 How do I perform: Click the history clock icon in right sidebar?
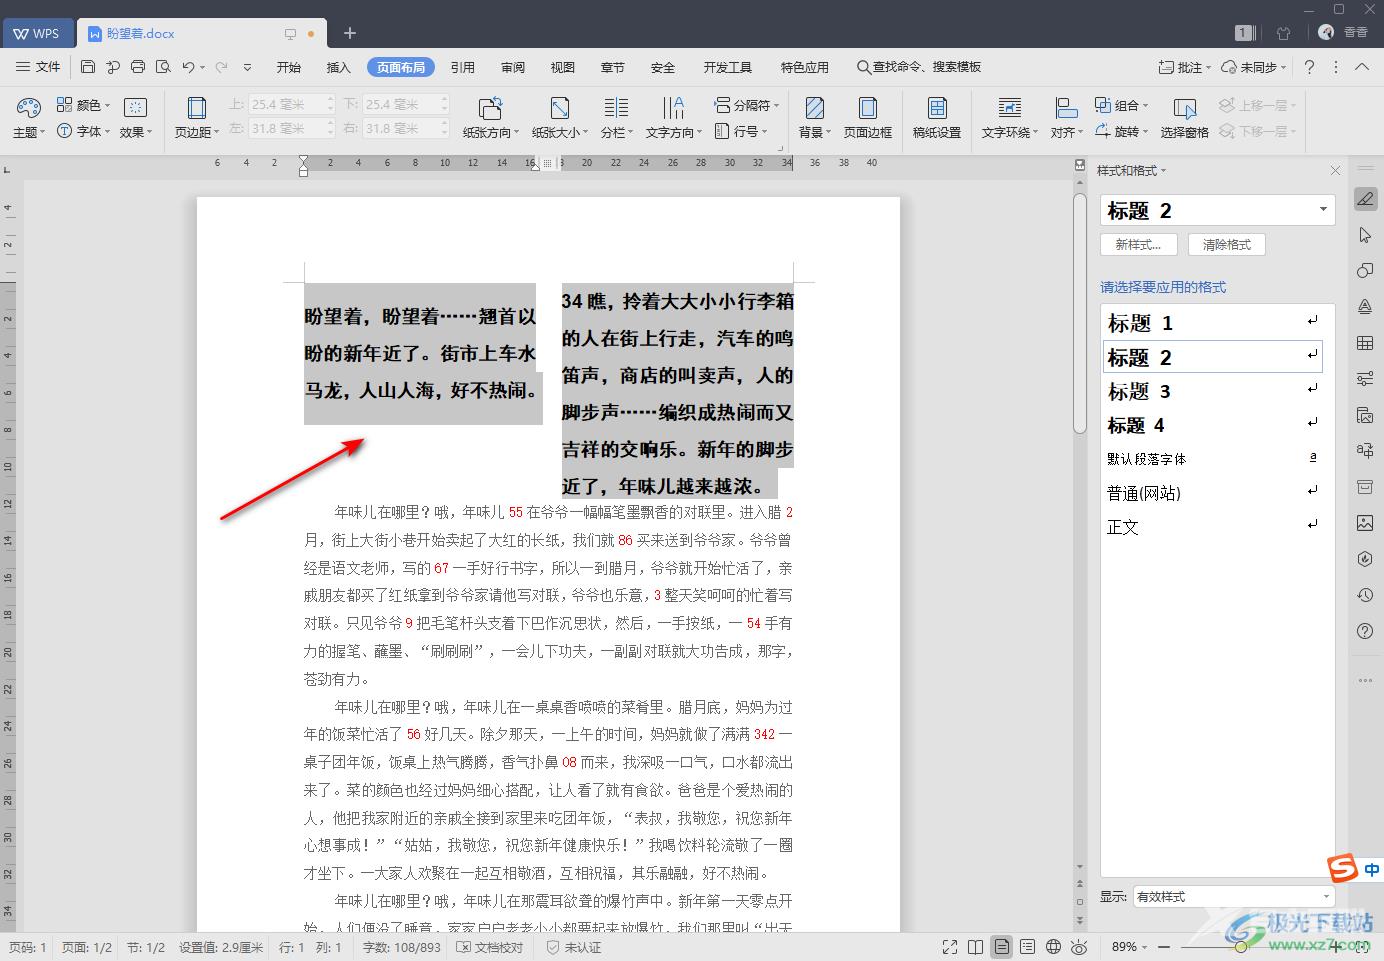click(1365, 595)
